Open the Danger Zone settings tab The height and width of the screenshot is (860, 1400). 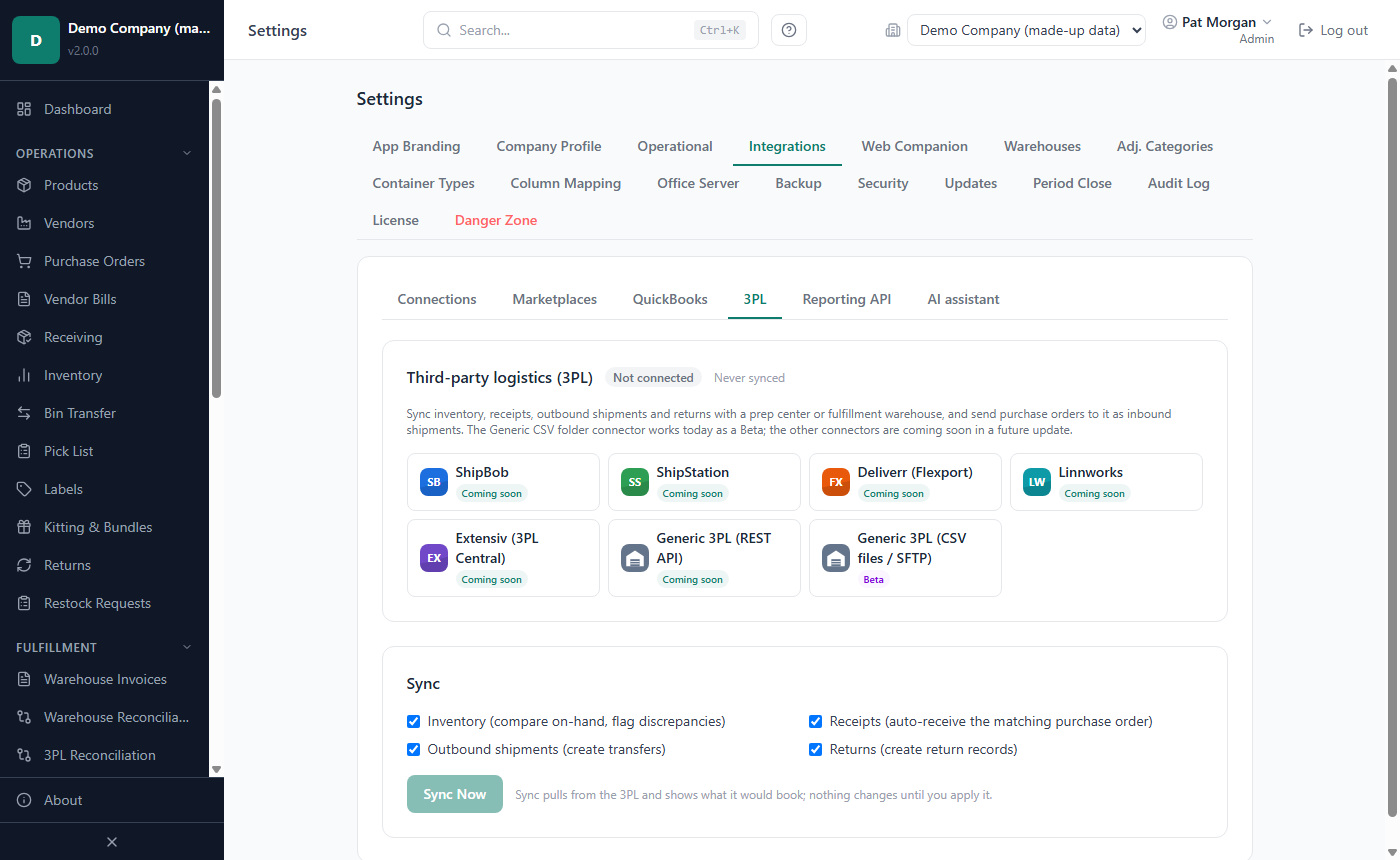click(496, 220)
